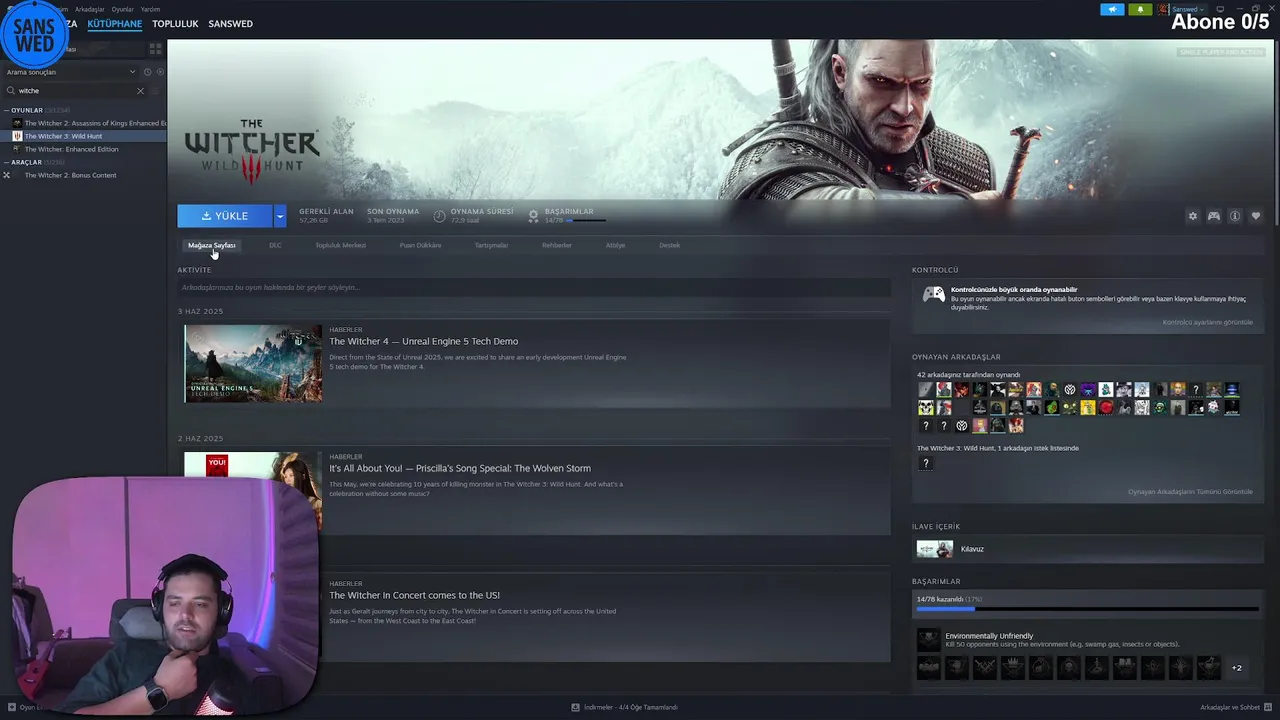Expand install options arrow beside Yükle

(x=280, y=216)
